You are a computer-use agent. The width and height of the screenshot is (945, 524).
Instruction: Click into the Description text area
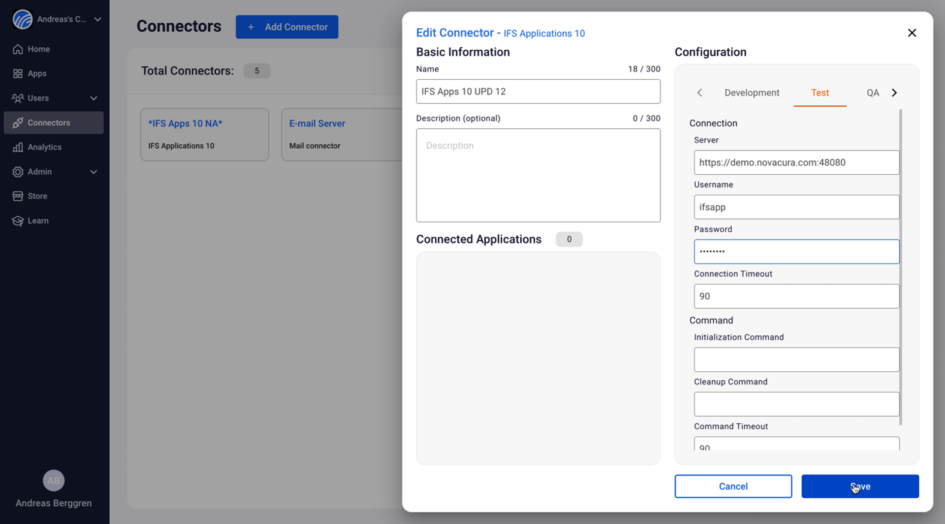538,175
